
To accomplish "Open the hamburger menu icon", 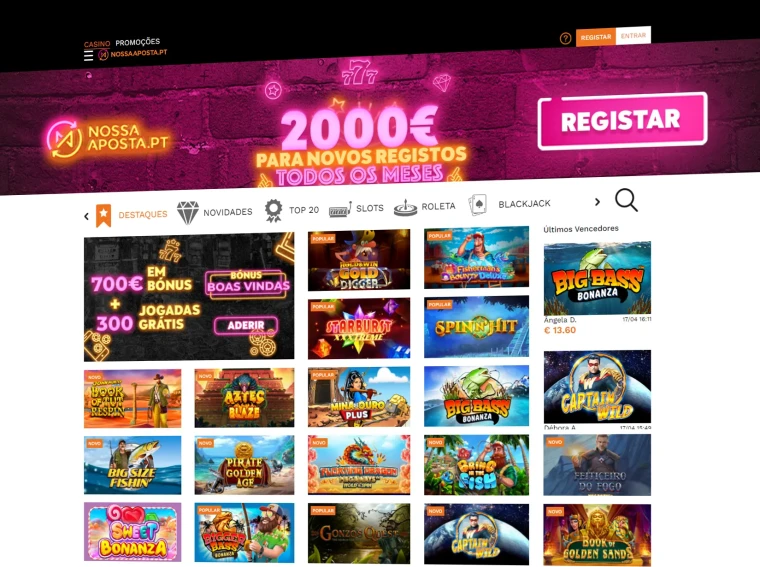I will pyautogui.click(x=88, y=56).
